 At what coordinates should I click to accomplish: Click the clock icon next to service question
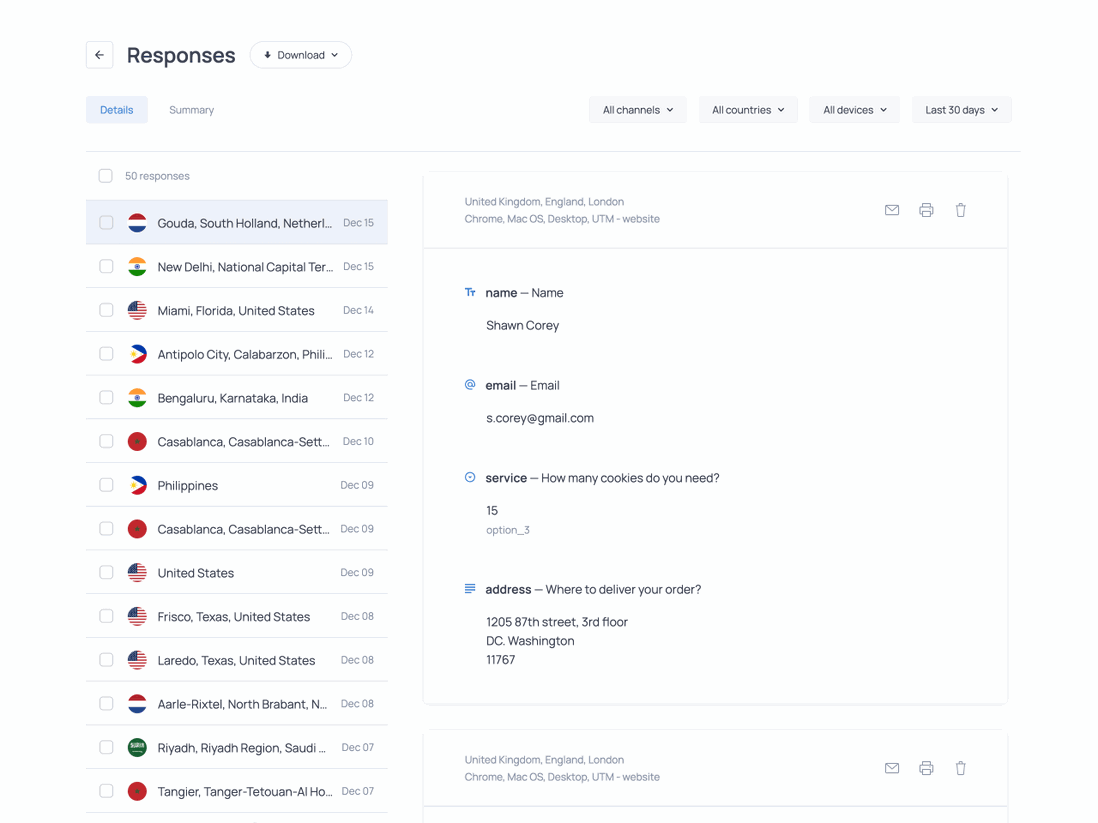pos(470,478)
